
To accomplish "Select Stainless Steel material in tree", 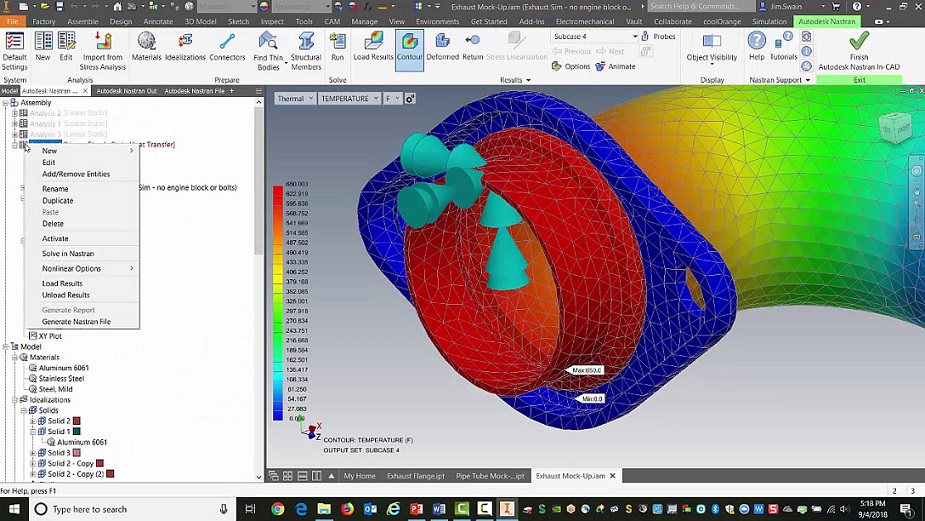I will (61, 379).
